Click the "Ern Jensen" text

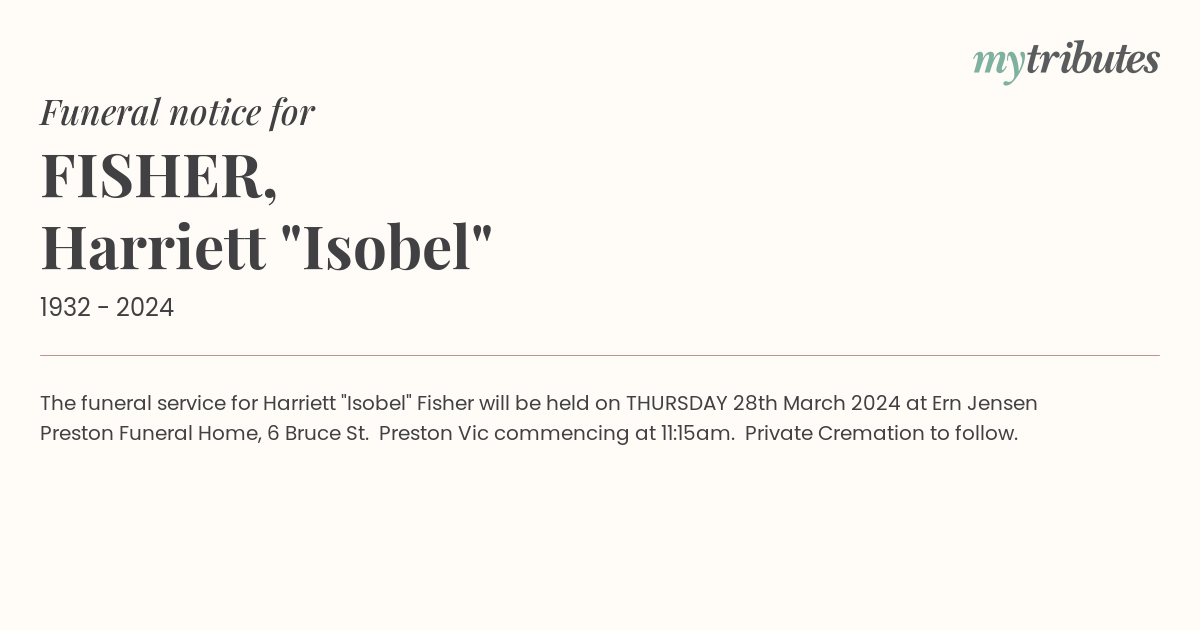coord(985,404)
